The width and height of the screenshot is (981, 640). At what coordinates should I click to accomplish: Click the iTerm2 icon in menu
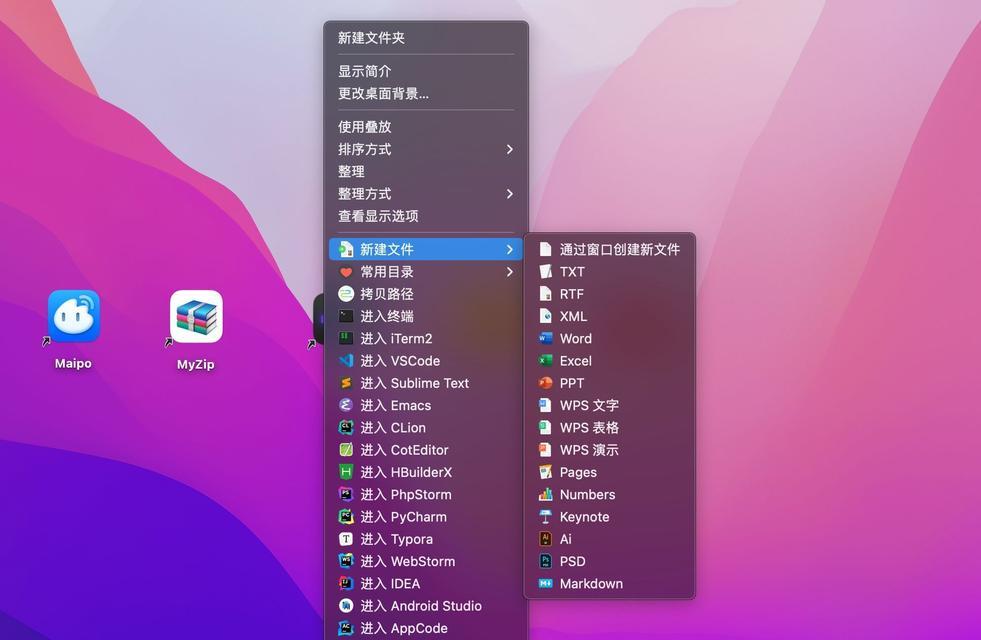coord(346,338)
